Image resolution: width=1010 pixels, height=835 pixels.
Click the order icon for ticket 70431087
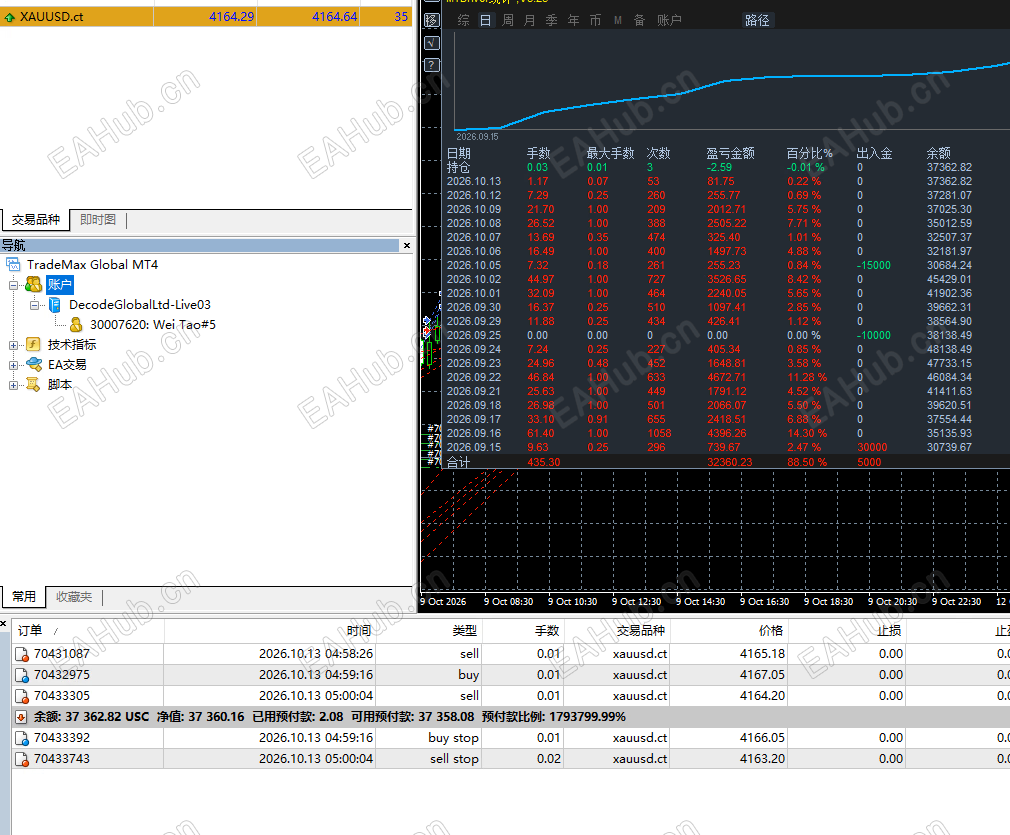(x=22, y=654)
